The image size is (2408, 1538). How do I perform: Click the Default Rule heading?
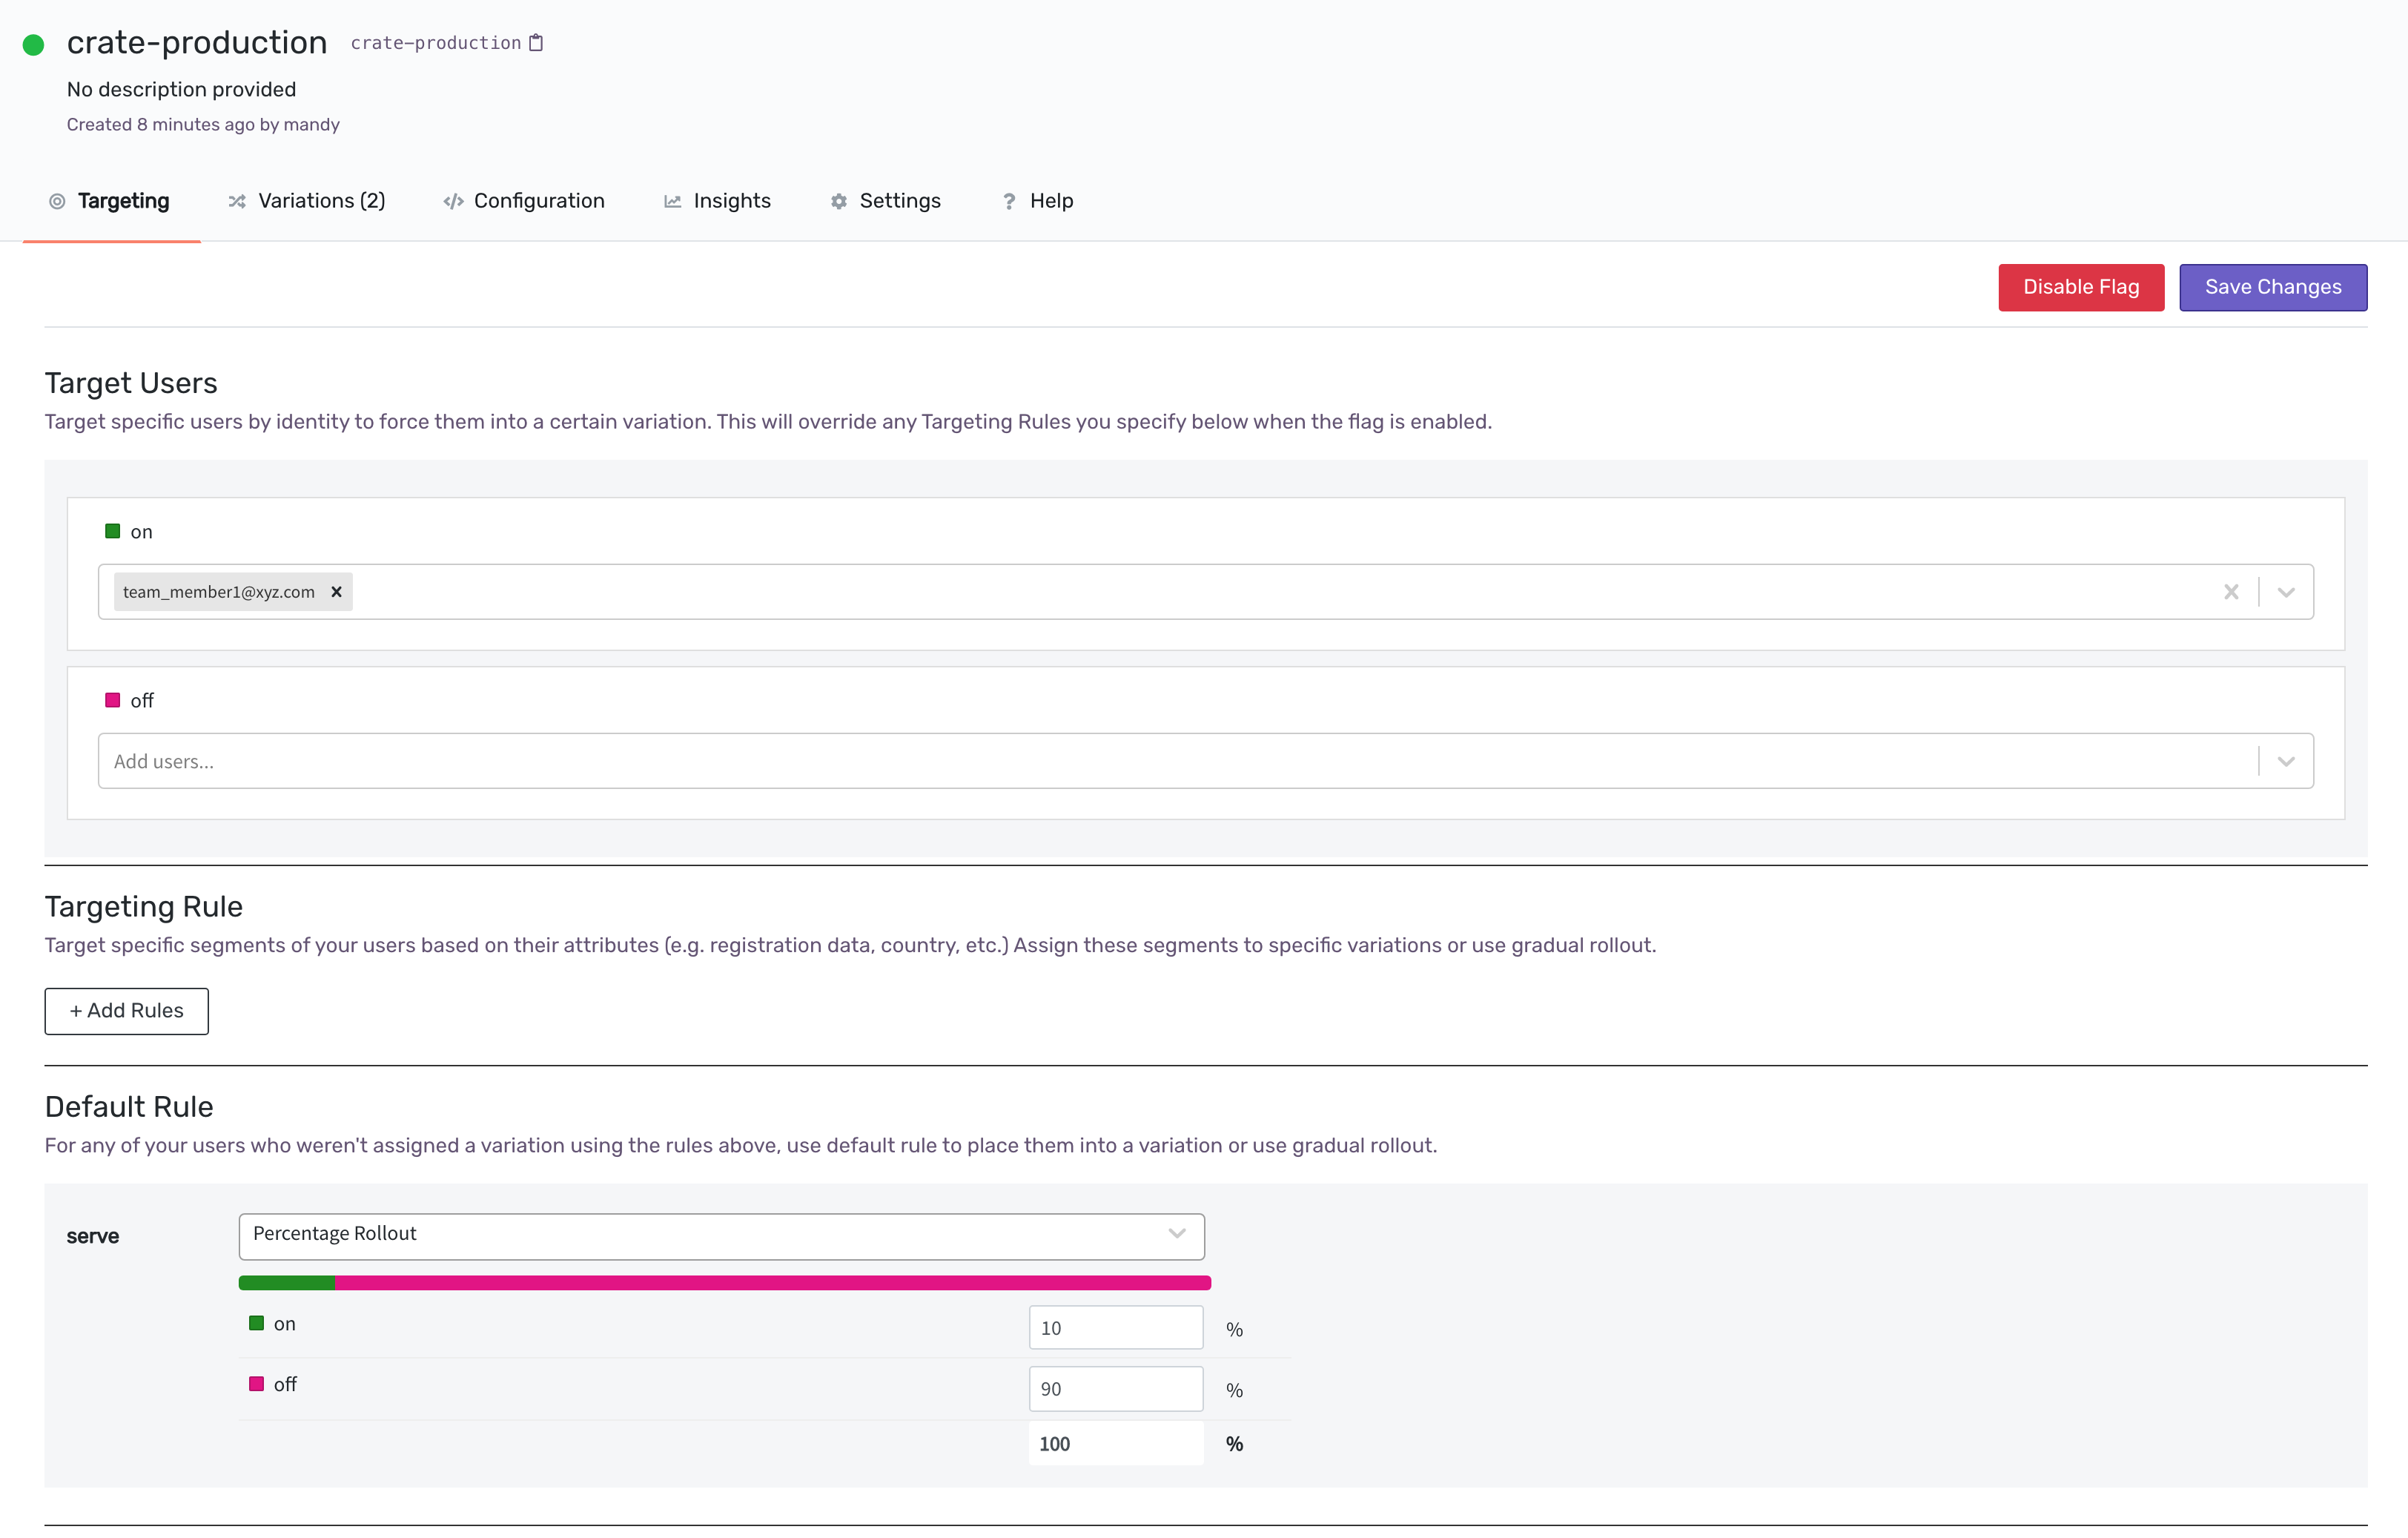129,1107
